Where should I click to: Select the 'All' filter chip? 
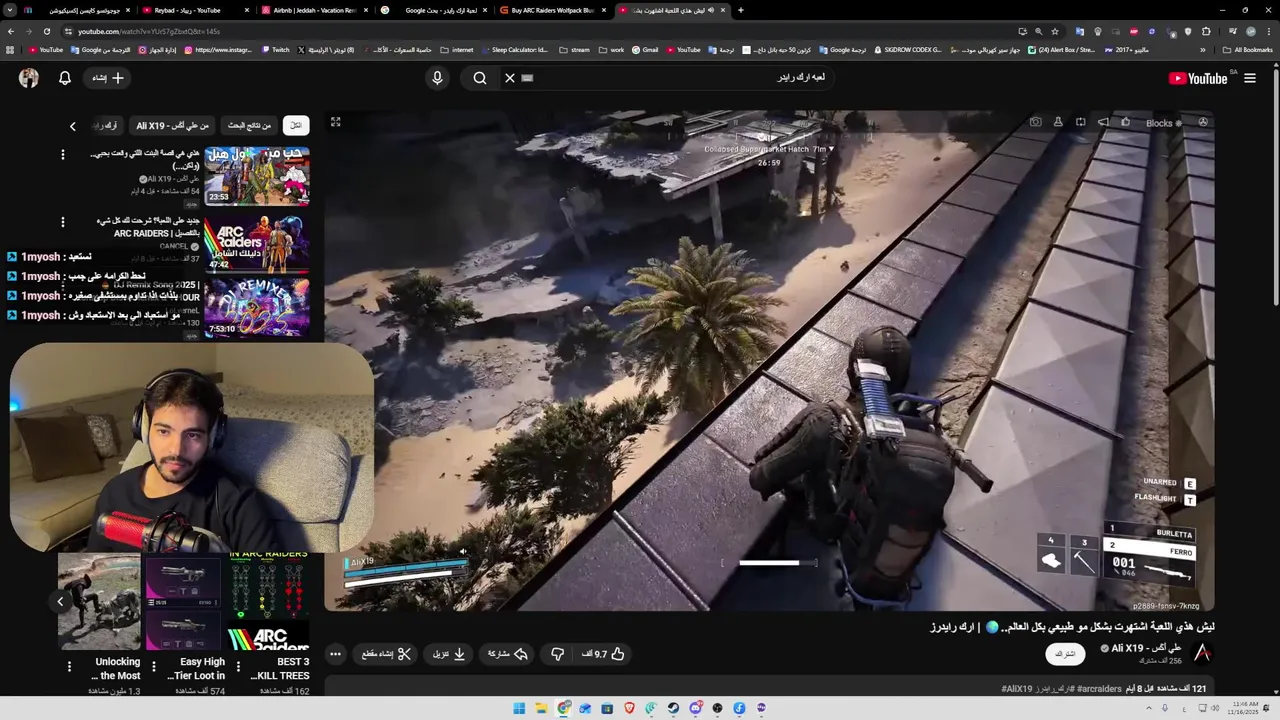coord(295,125)
